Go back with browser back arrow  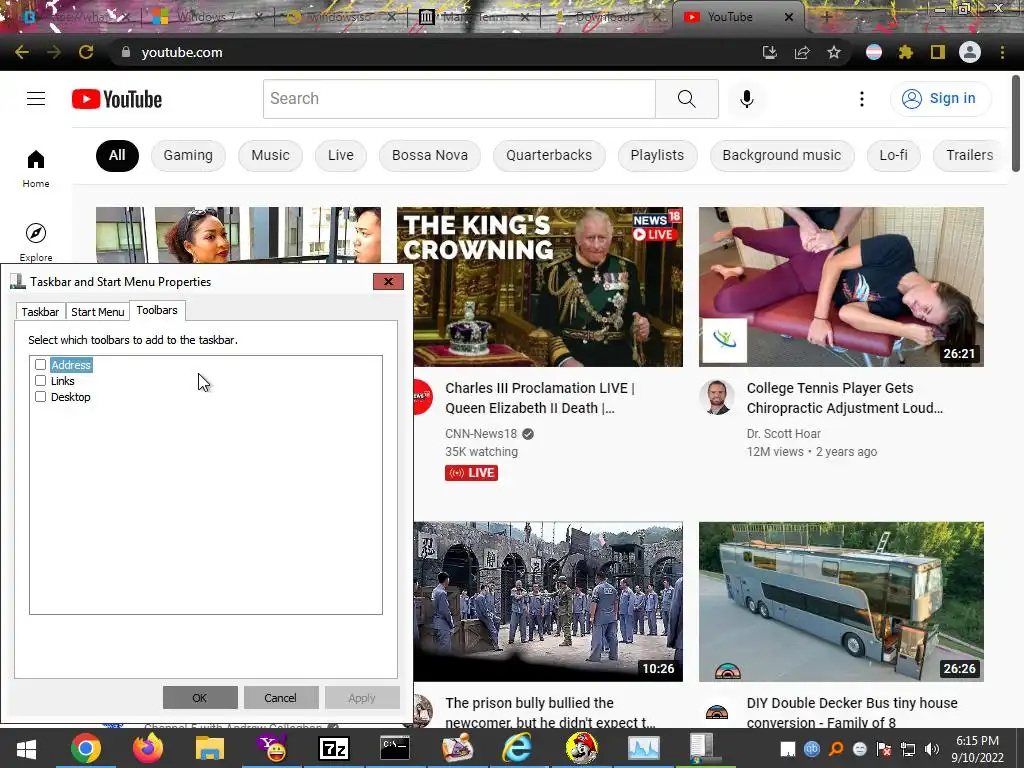pyautogui.click(x=22, y=52)
